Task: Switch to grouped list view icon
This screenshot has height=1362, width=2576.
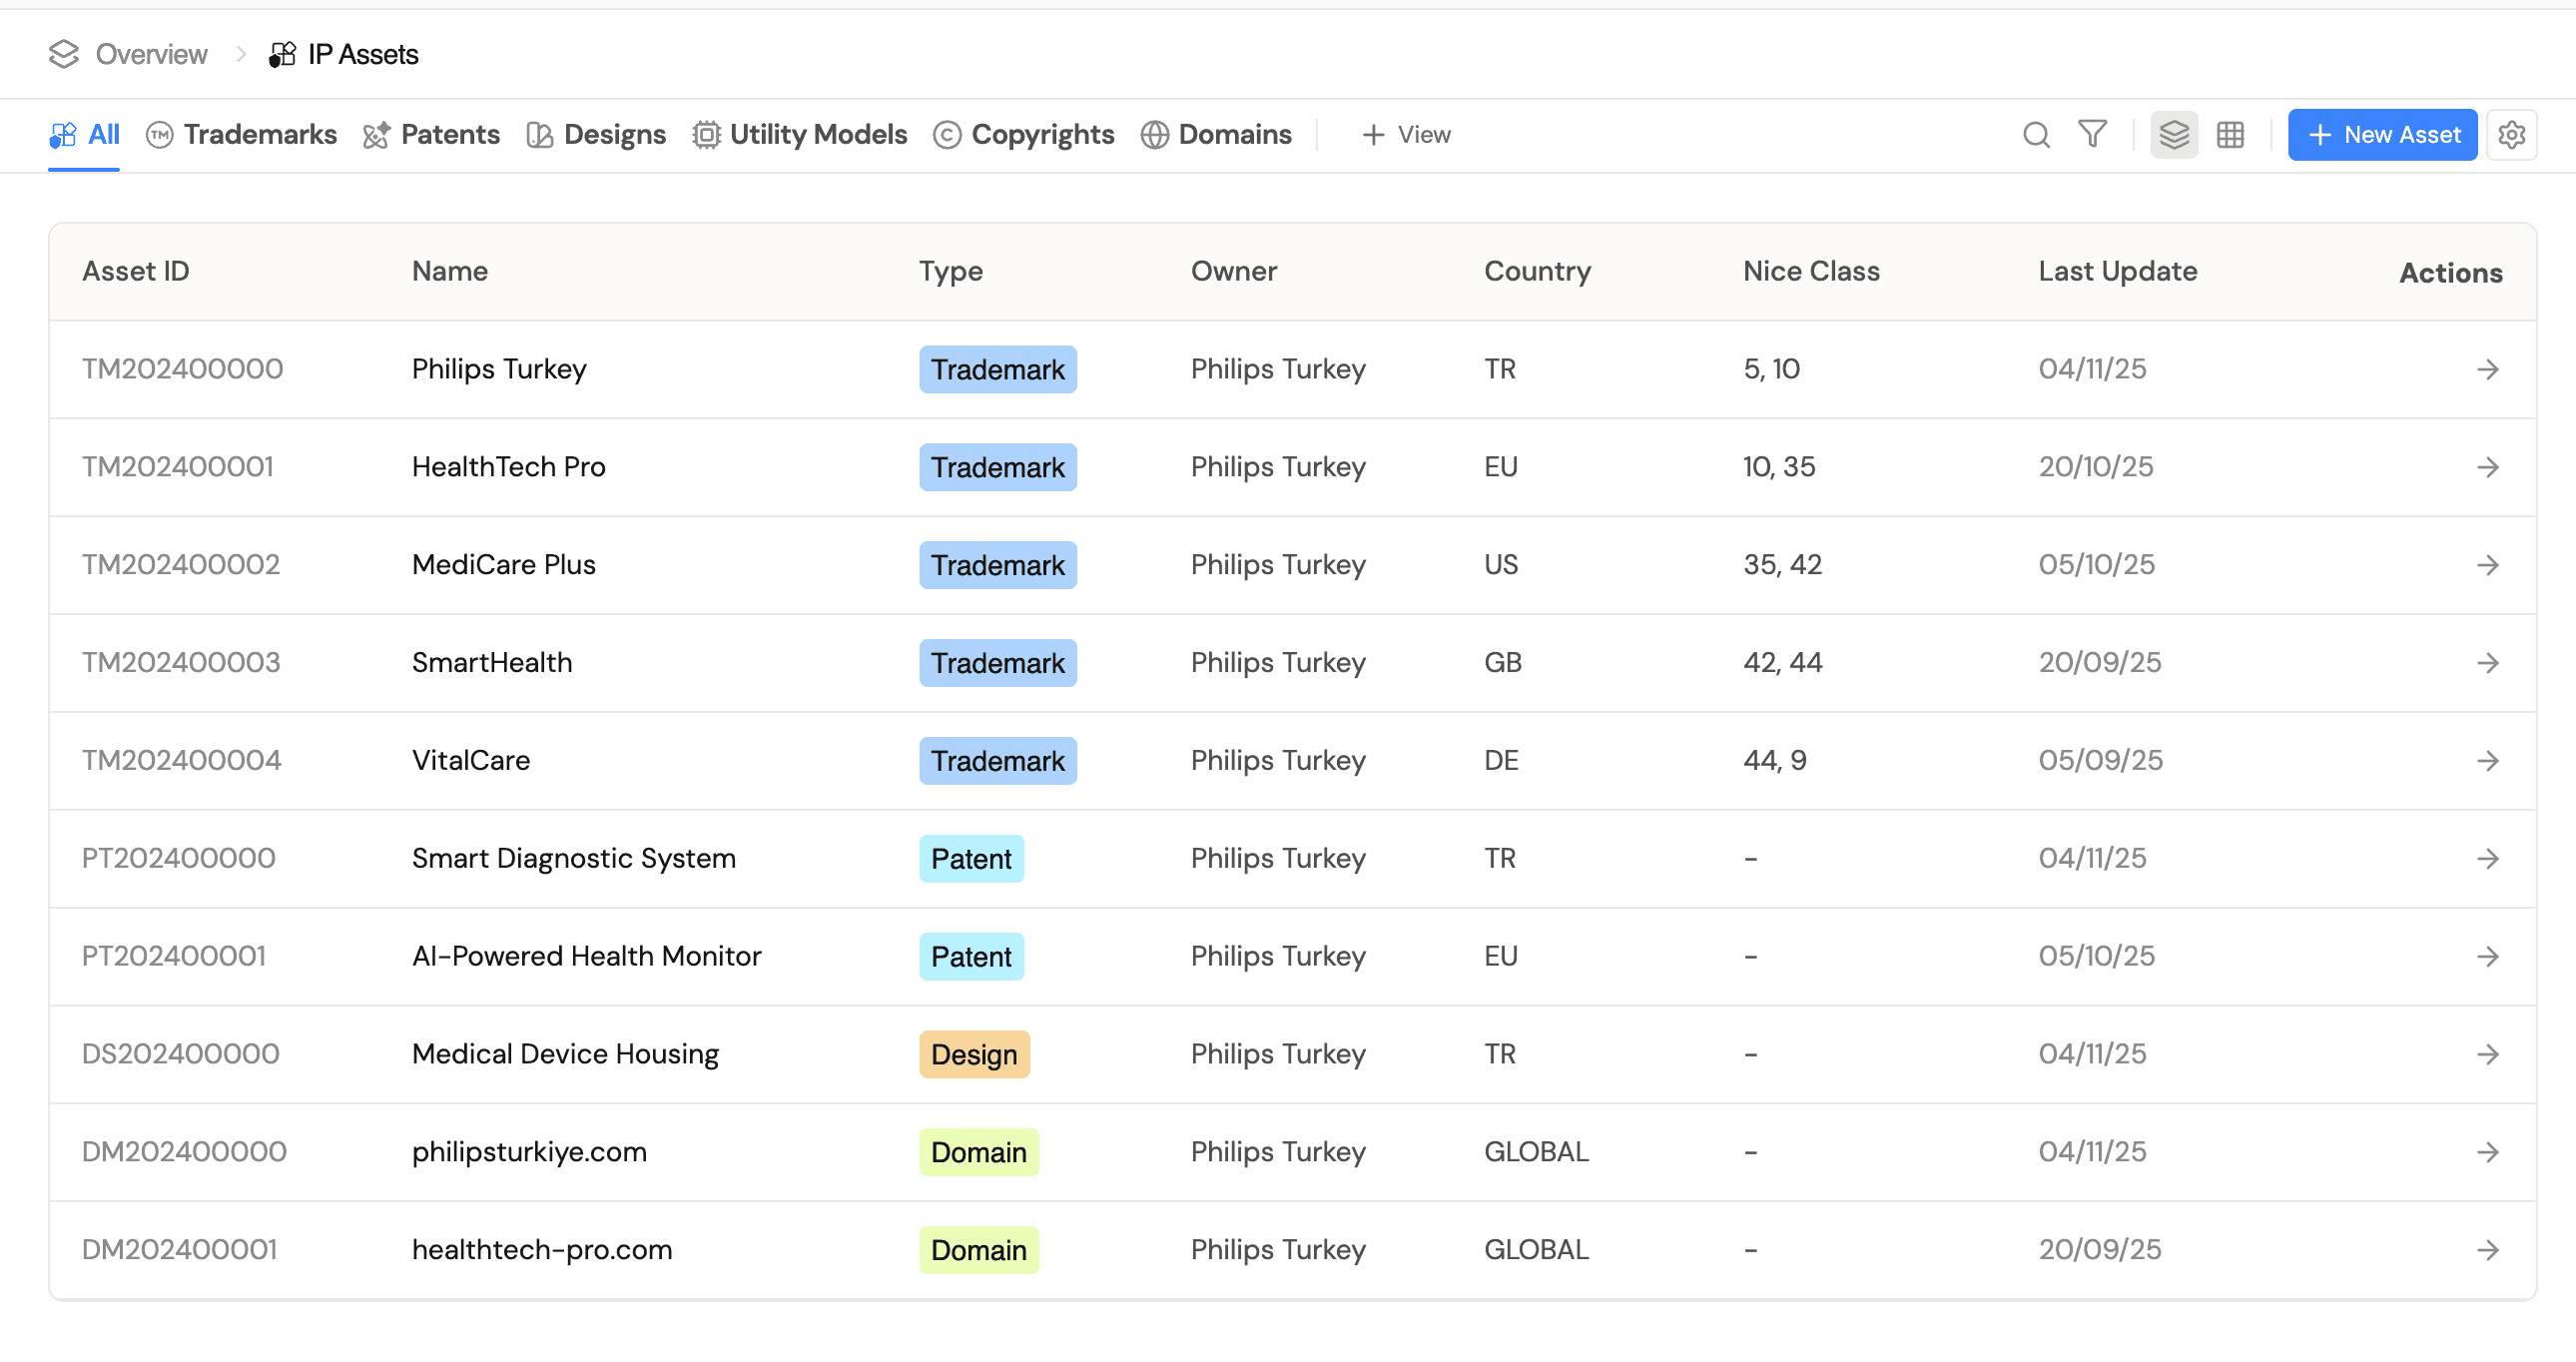Action: pos(2174,135)
